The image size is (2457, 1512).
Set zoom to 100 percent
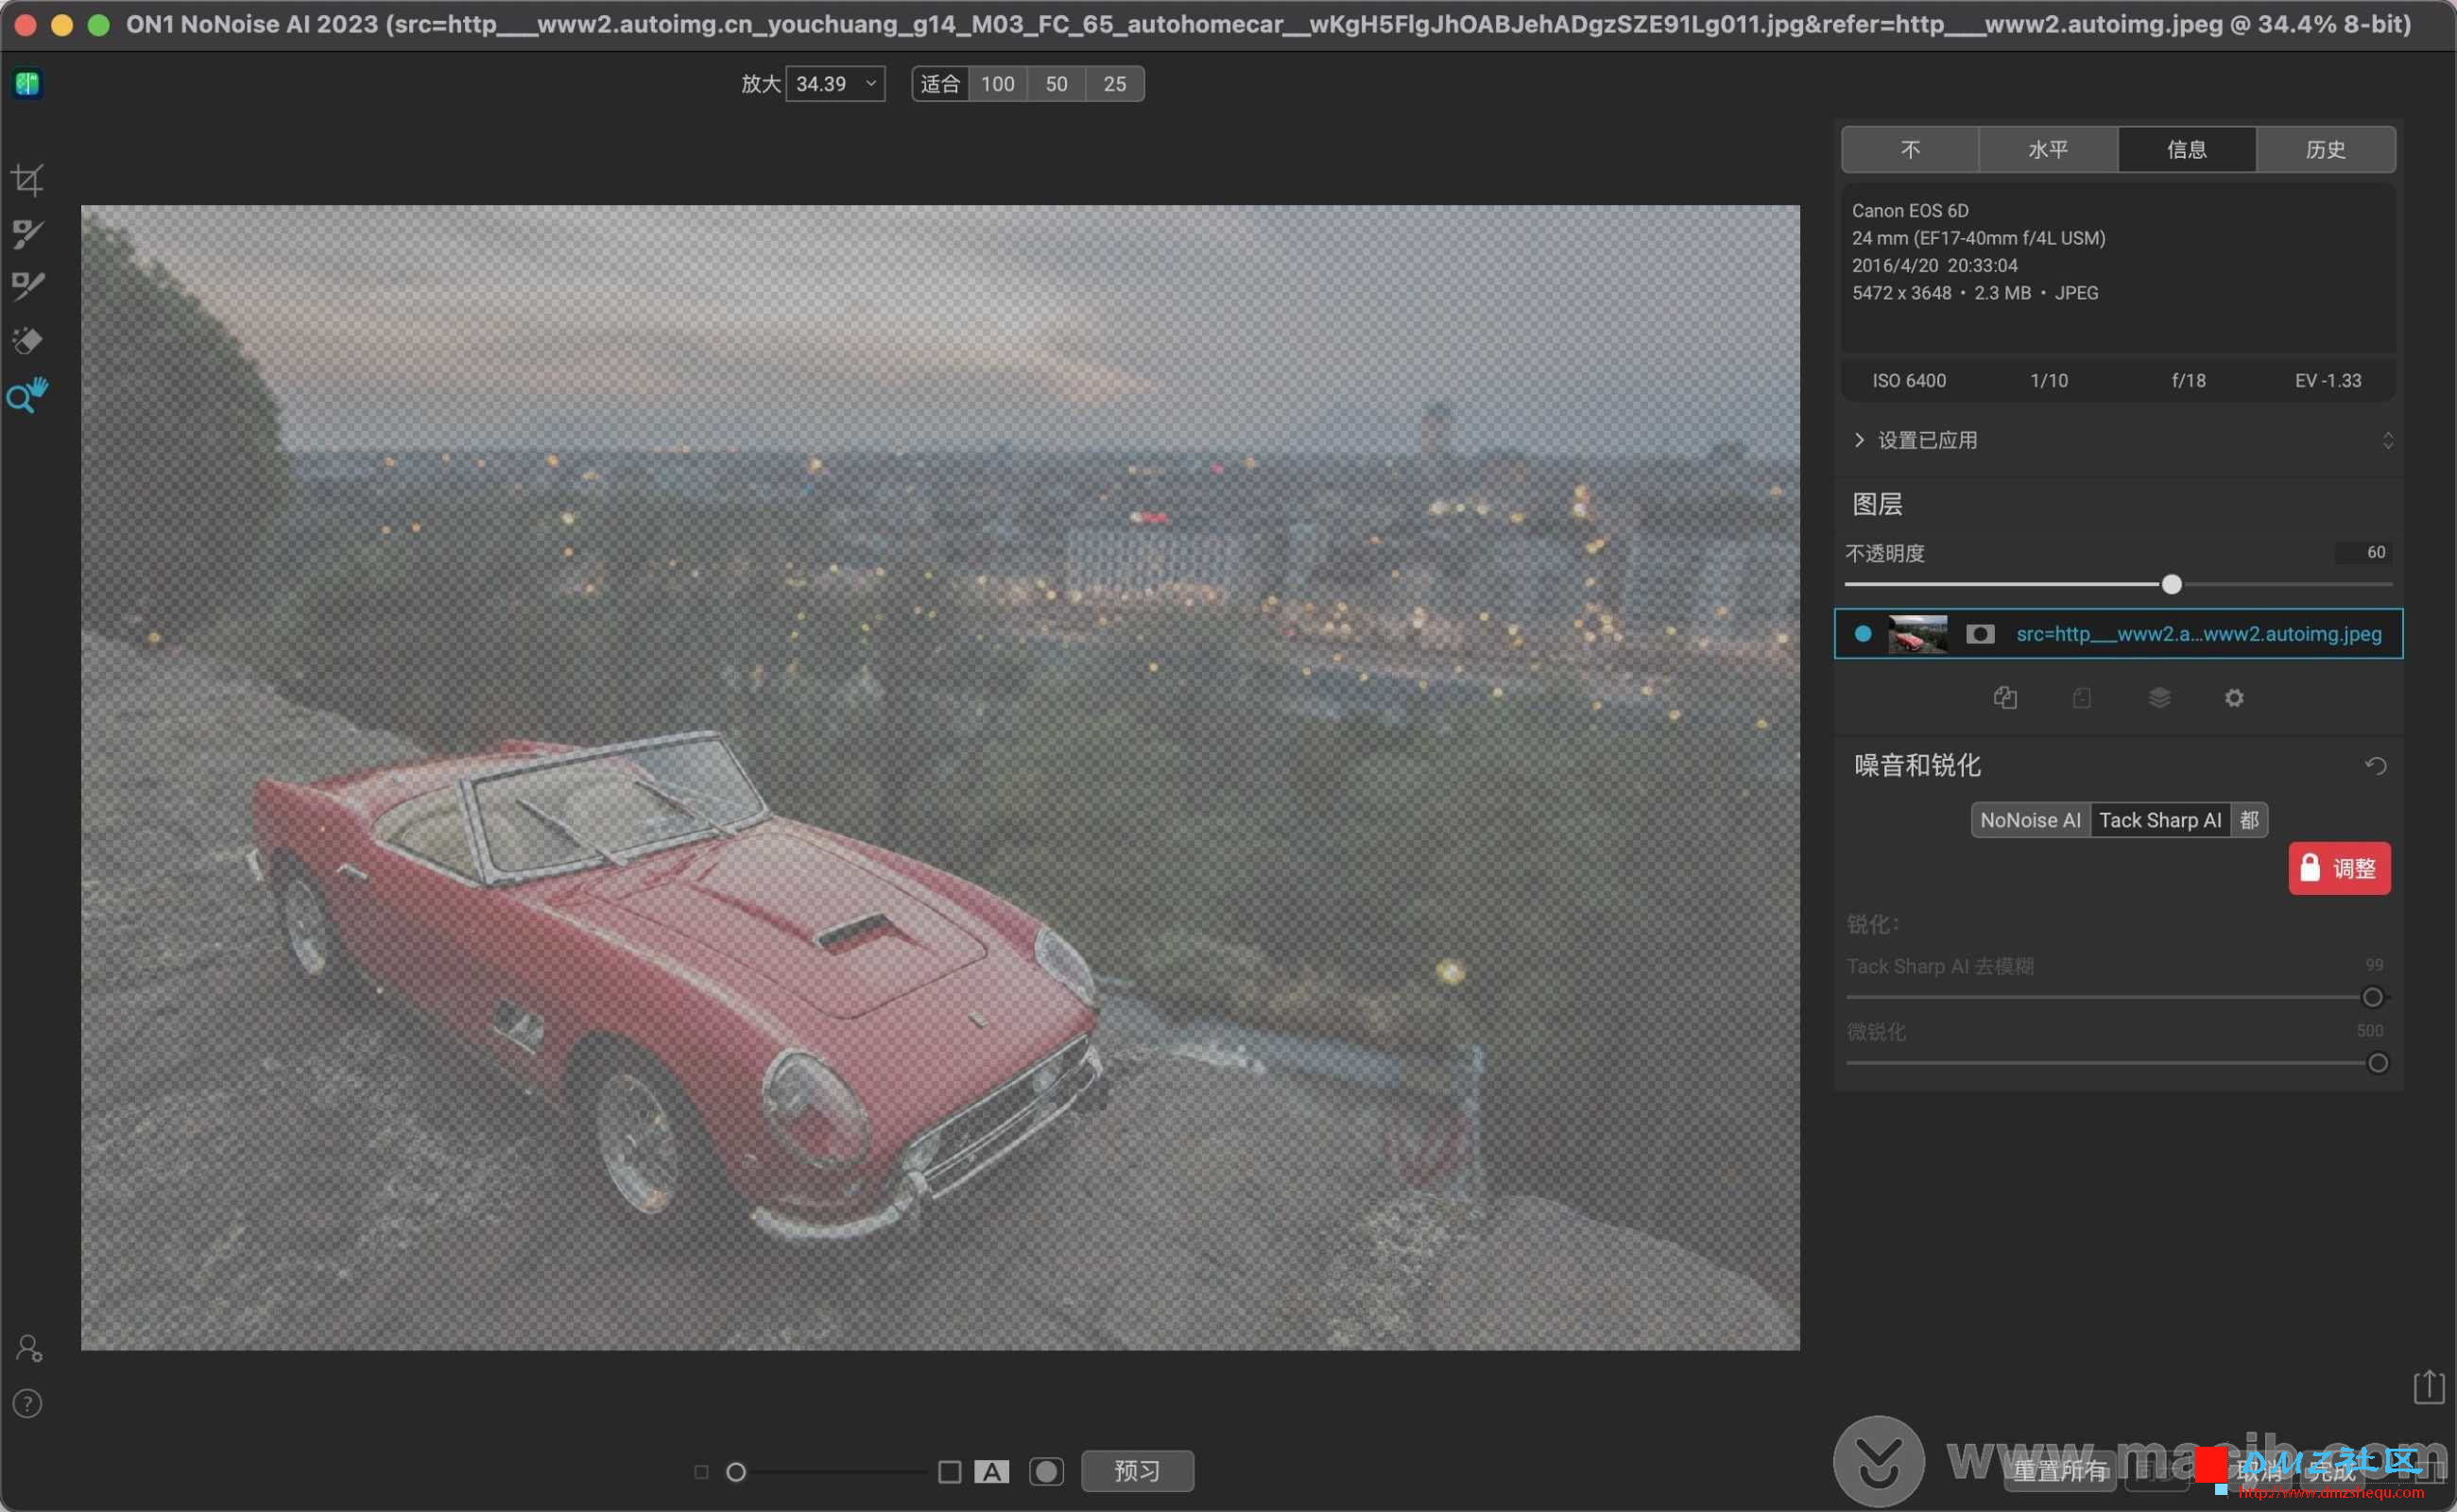pyautogui.click(x=998, y=84)
